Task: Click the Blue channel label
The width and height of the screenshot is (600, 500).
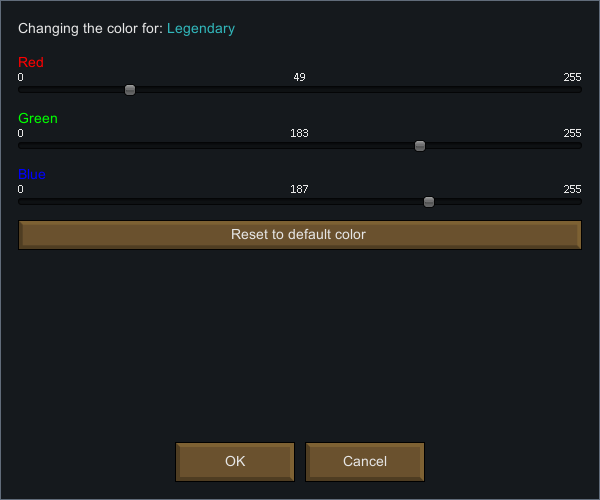Action: click(x=32, y=174)
